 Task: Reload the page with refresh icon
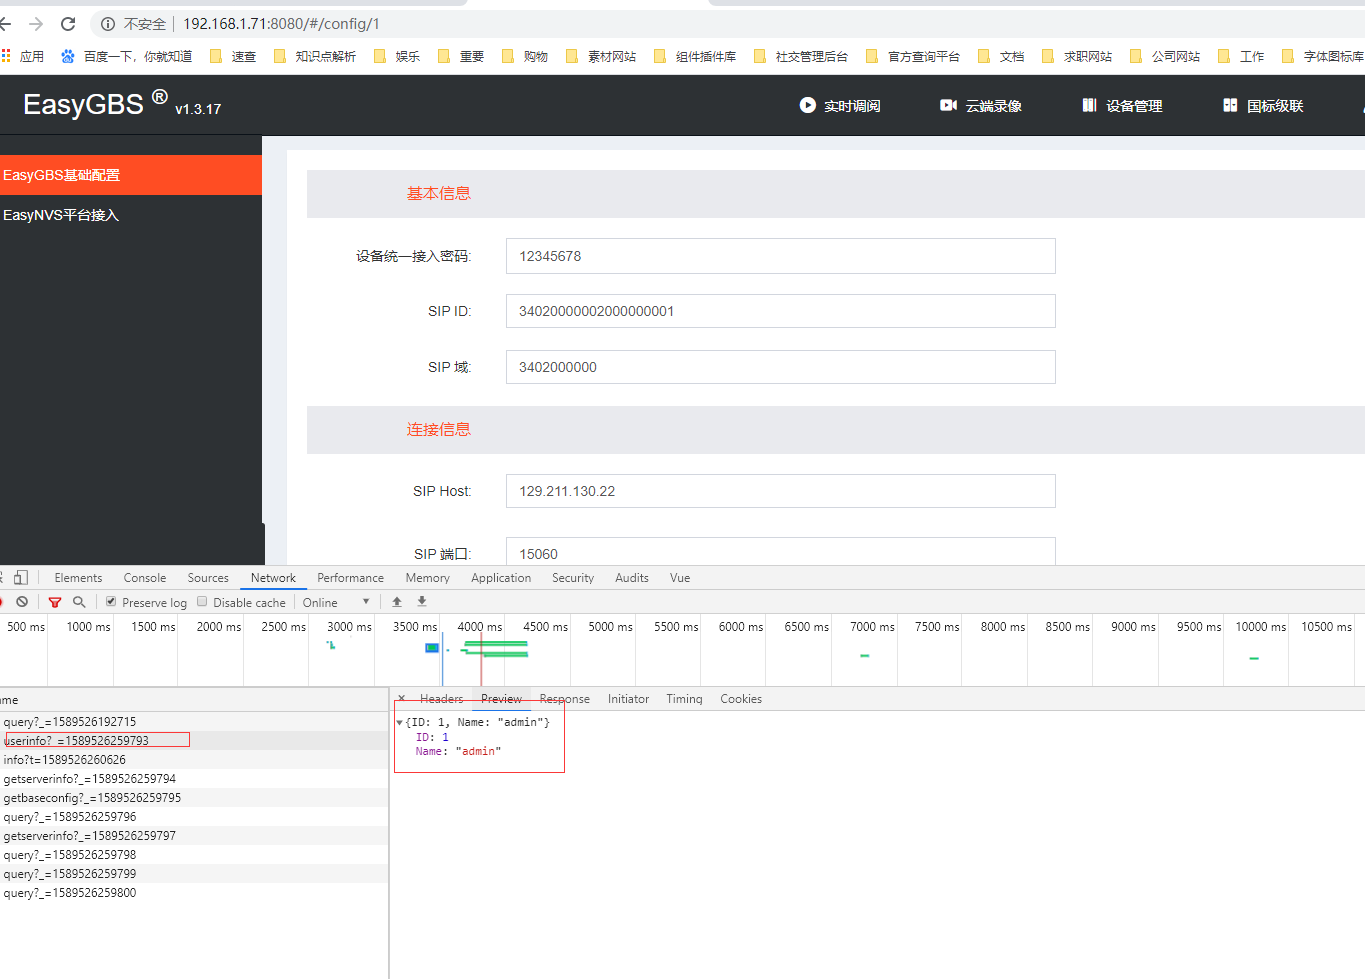[68, 24]
